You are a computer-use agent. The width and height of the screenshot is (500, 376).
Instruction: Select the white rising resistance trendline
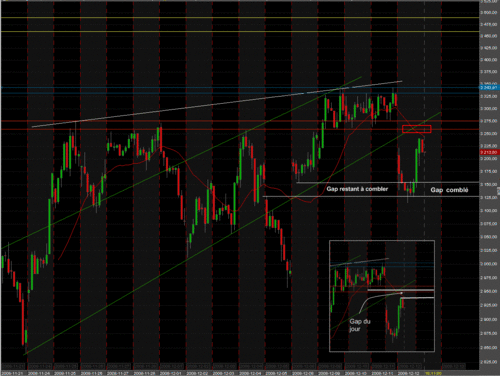(217, 104)
